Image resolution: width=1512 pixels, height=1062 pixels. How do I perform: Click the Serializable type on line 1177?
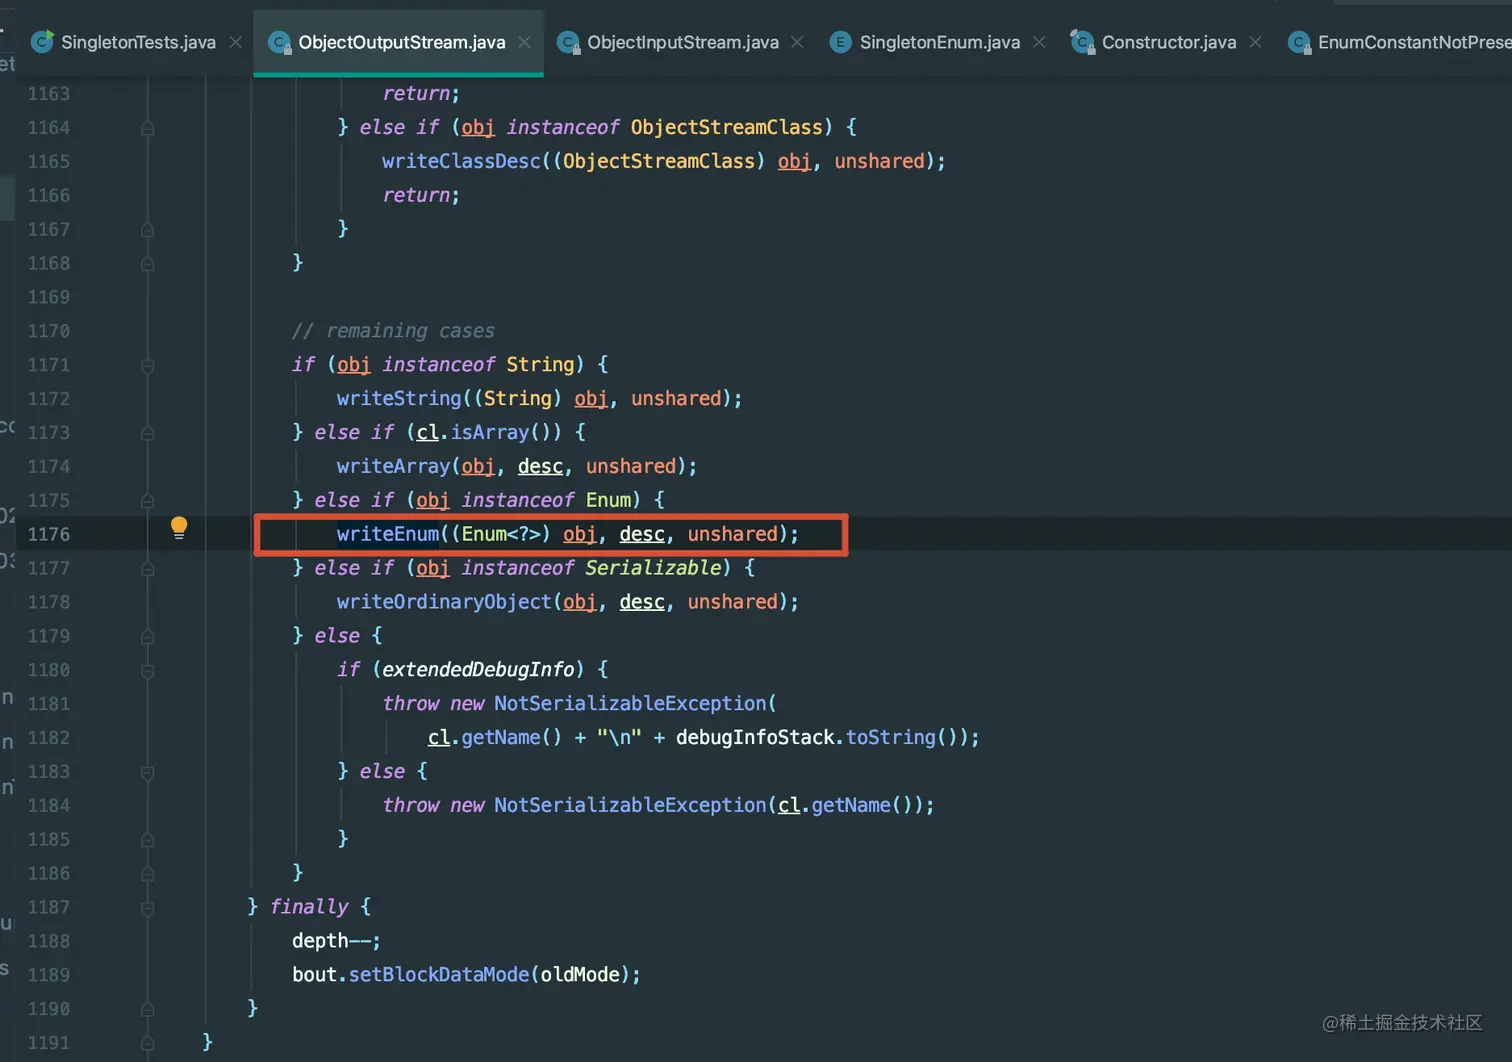tap(653, 568)
